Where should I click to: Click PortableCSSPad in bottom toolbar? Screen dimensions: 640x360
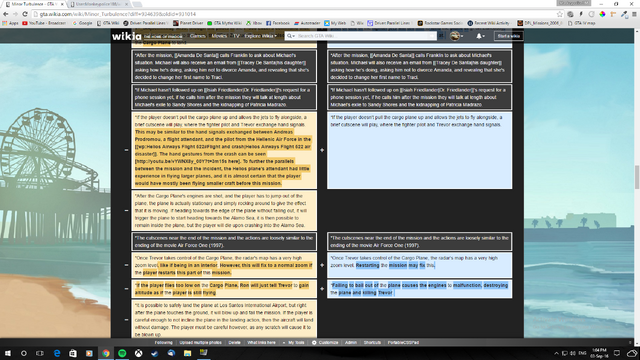click(x=403, y=342)
